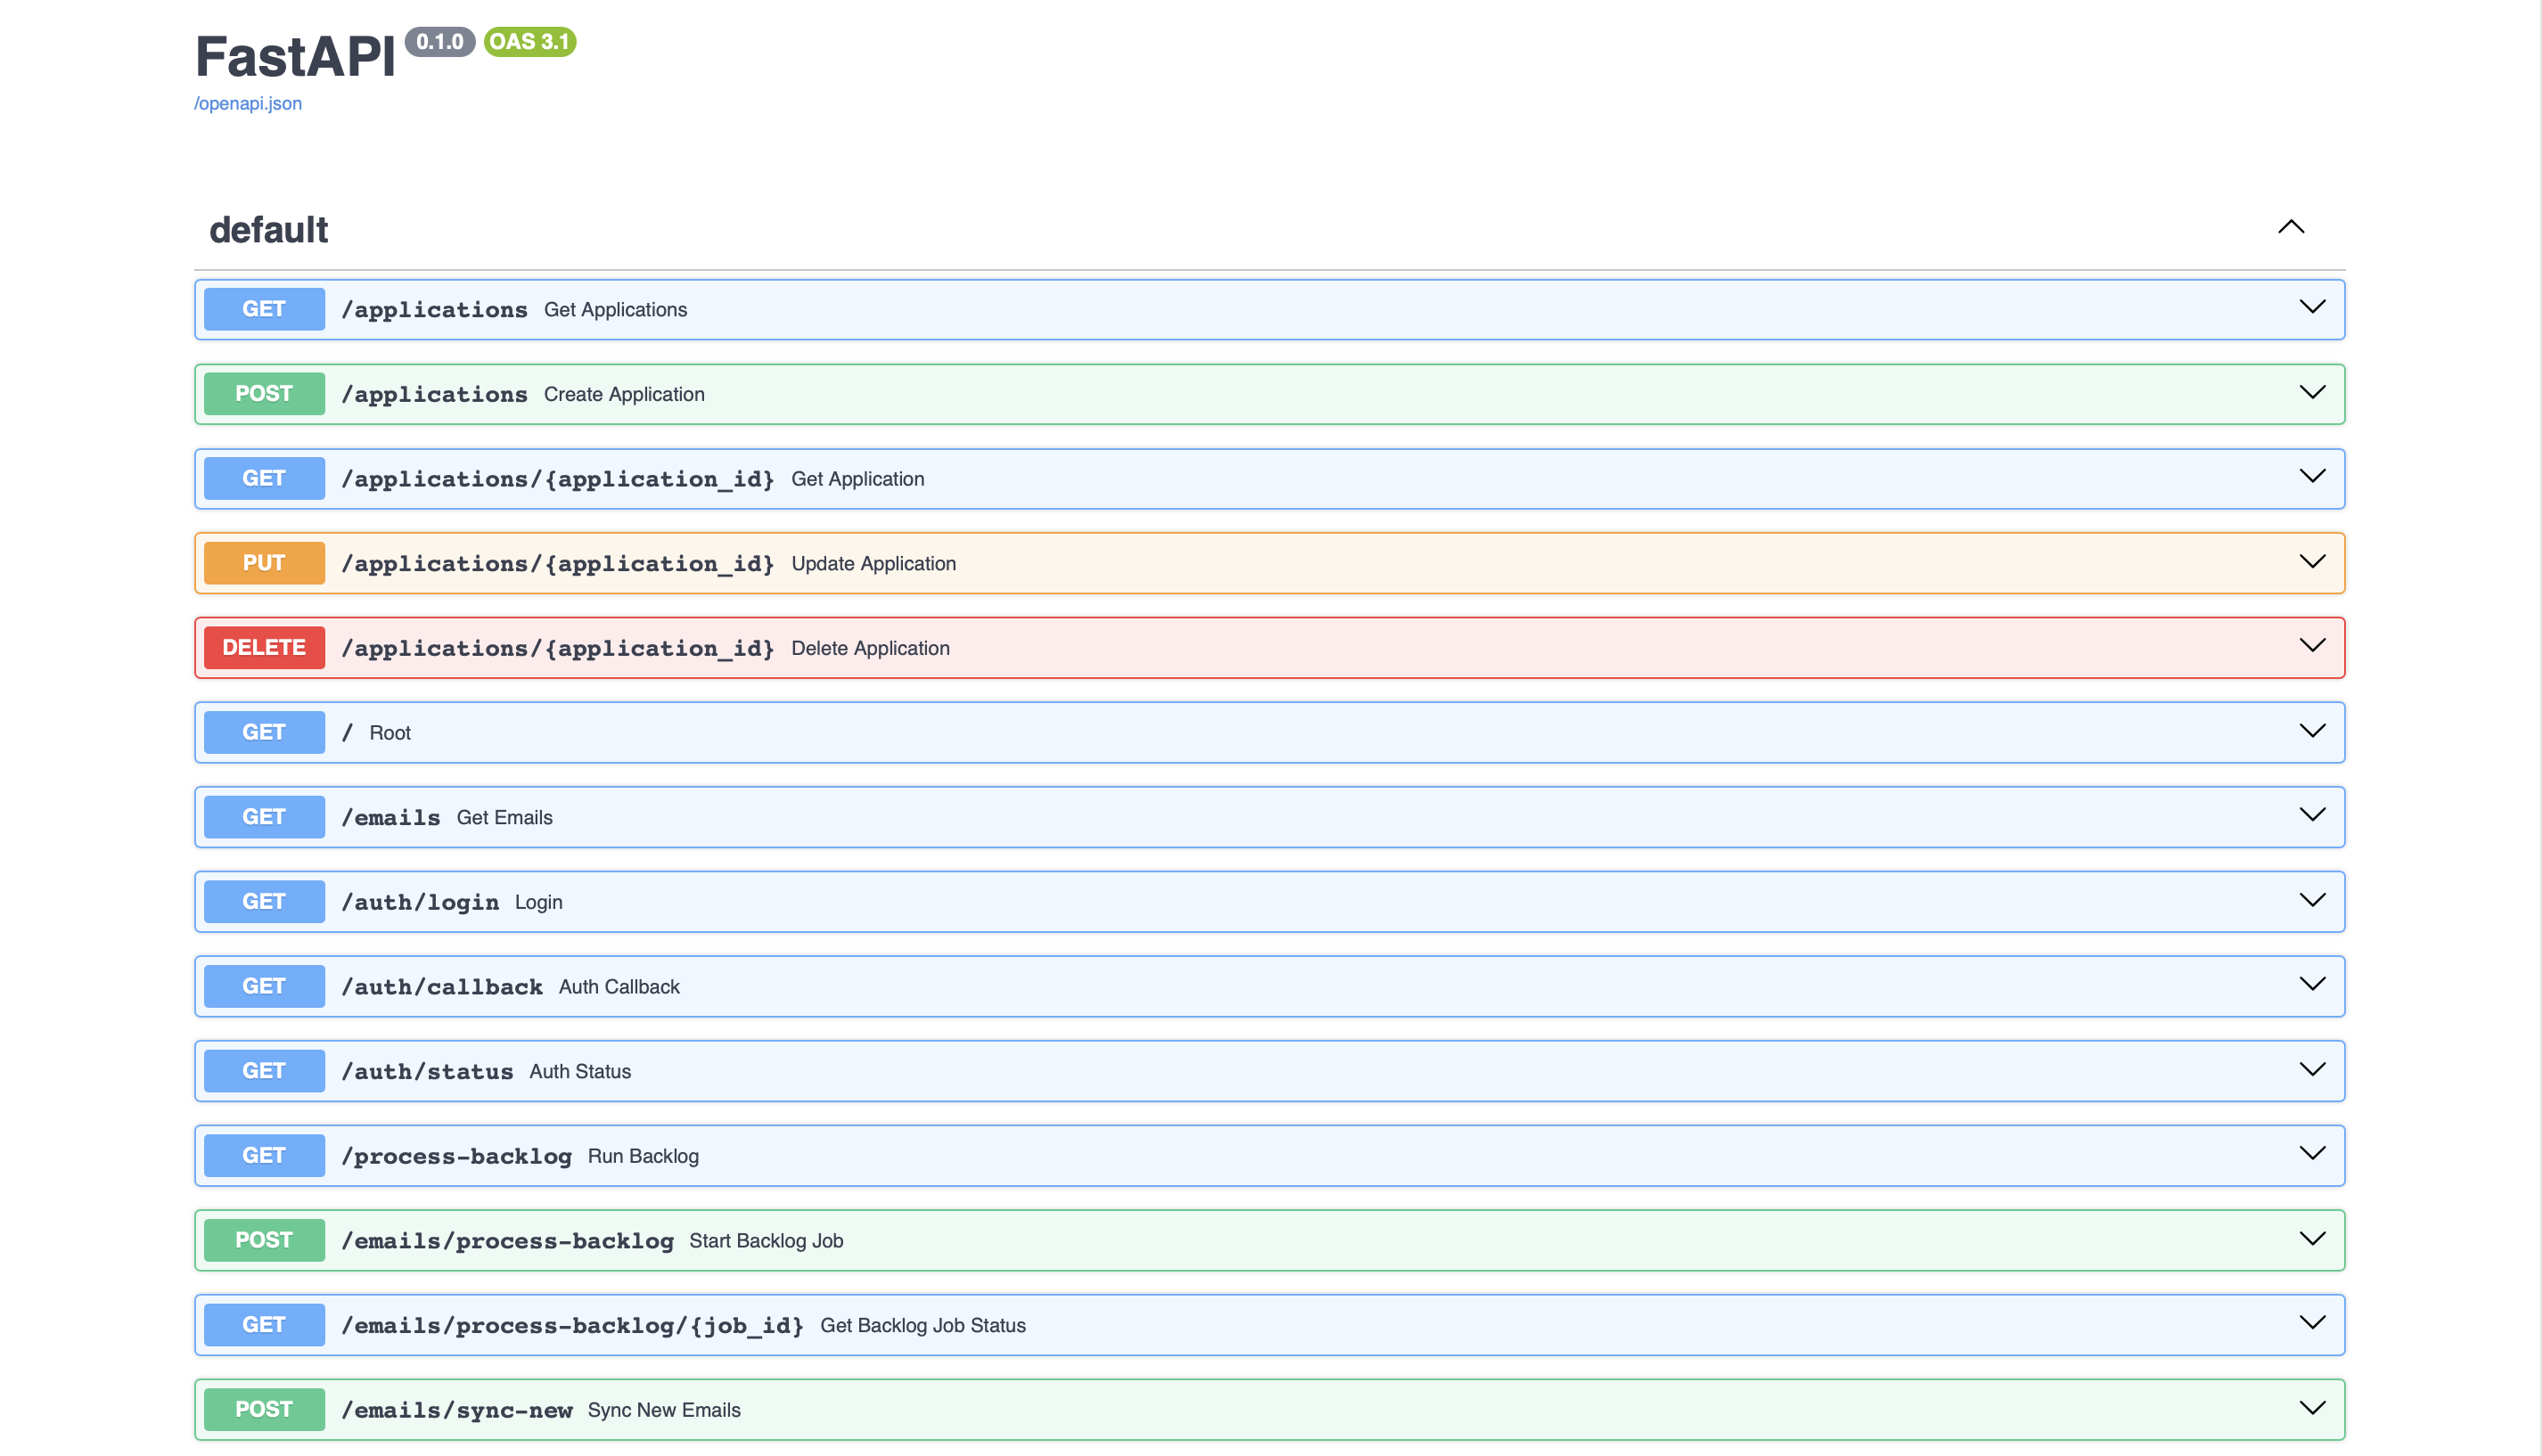Click POST badge of Start Backlog Job
This screenshot has width=2542, height=1456.
coord(264,1240)
